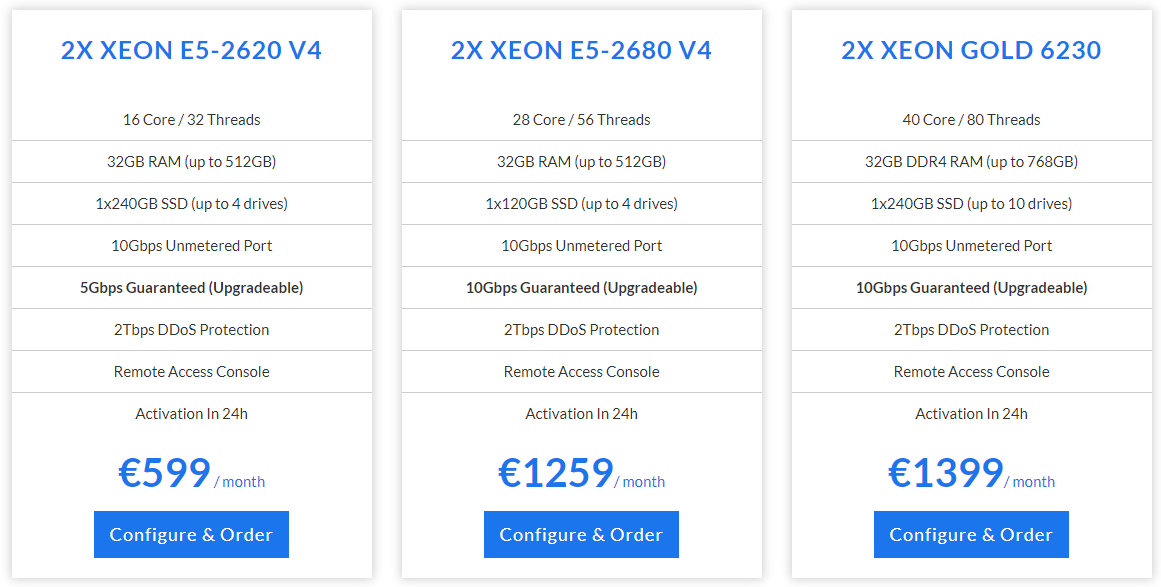
Task: Select the €599 / month price
Action: coord(191,473)
